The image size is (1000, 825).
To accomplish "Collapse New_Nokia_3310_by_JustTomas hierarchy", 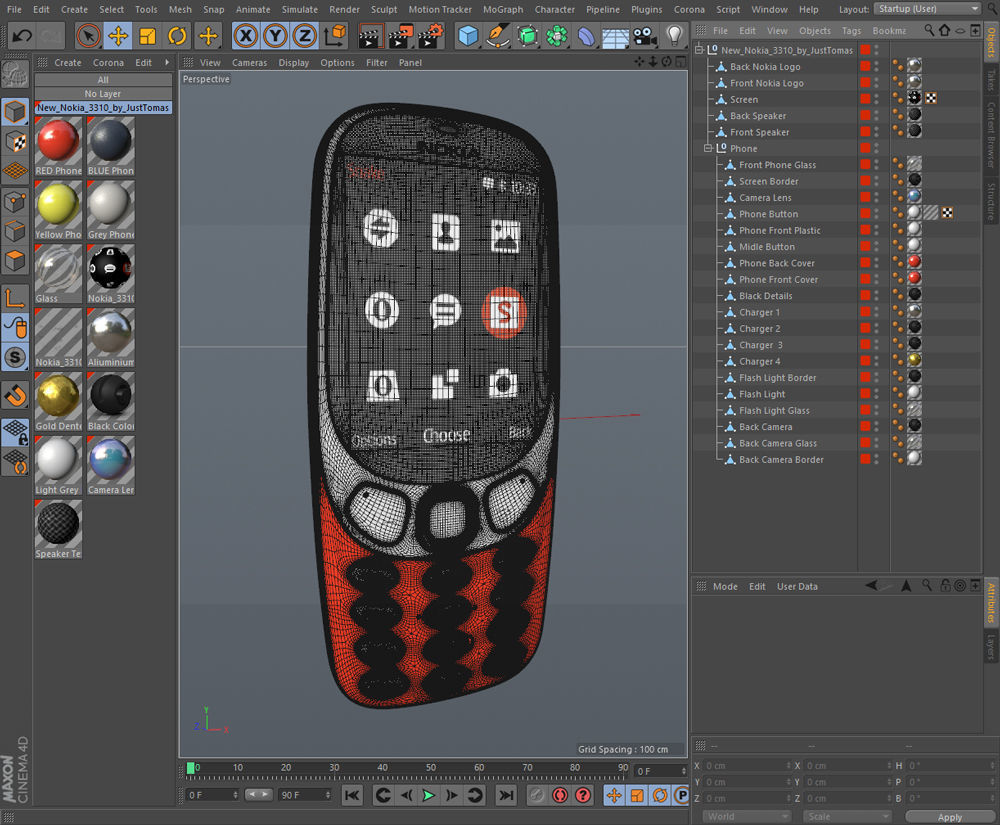I will tap(700, 50).
